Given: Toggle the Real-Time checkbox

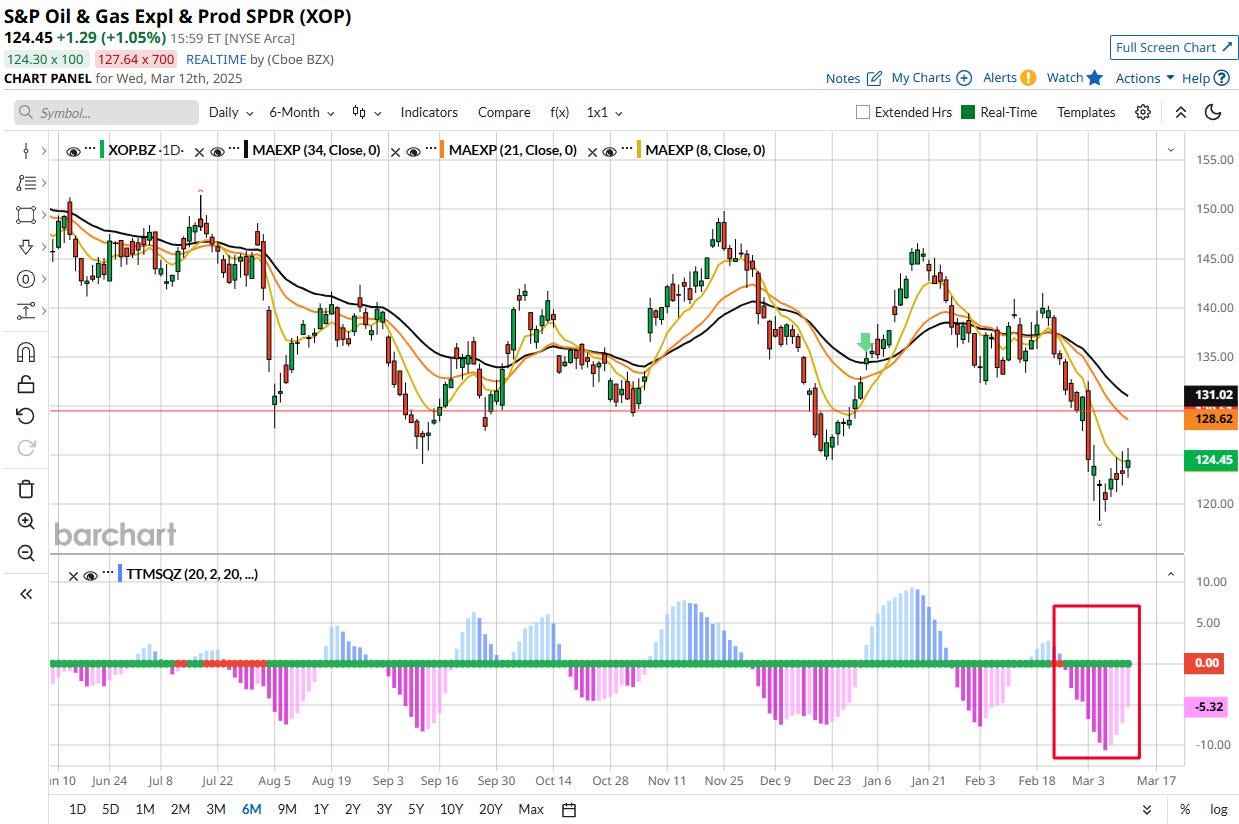Looking at the screenshot, I should (967, 112).
